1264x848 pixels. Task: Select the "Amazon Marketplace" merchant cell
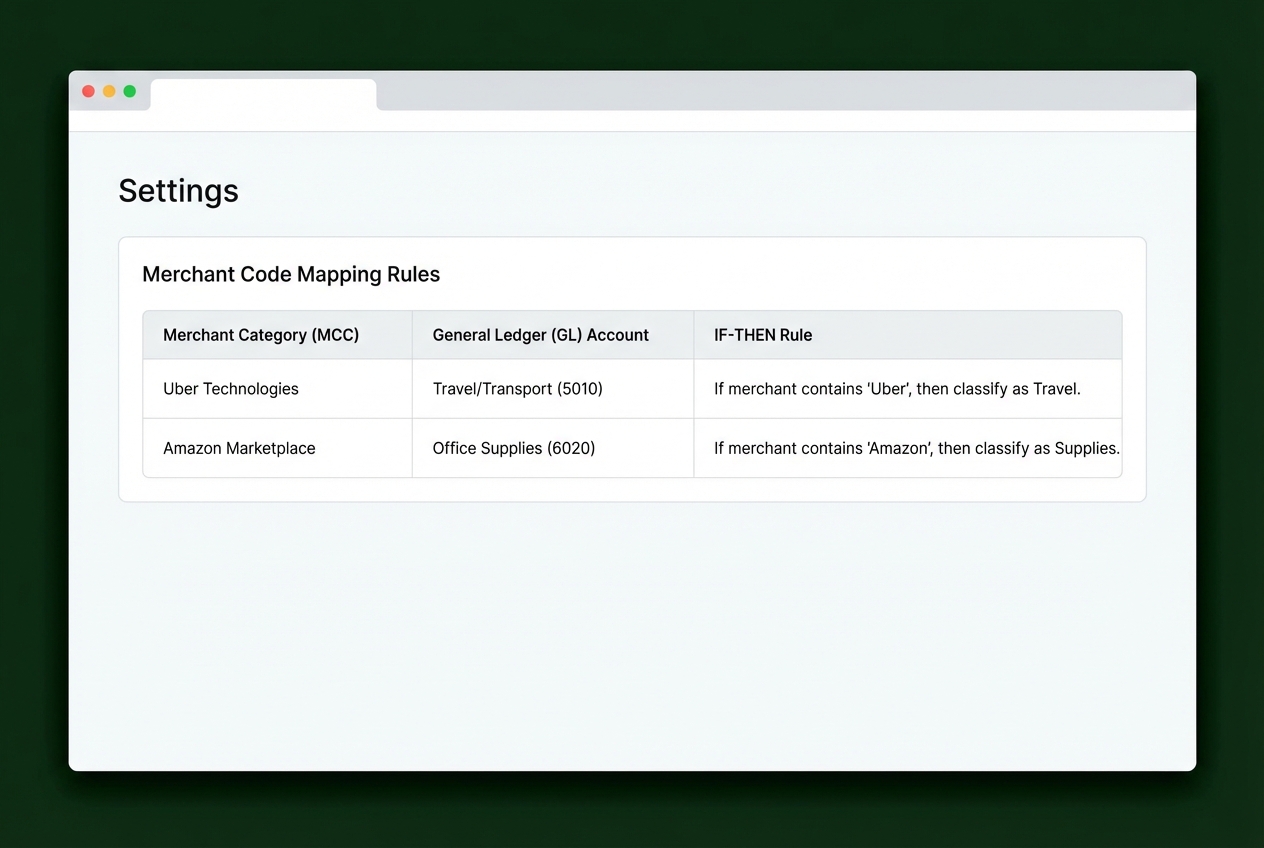pos(239,448)
